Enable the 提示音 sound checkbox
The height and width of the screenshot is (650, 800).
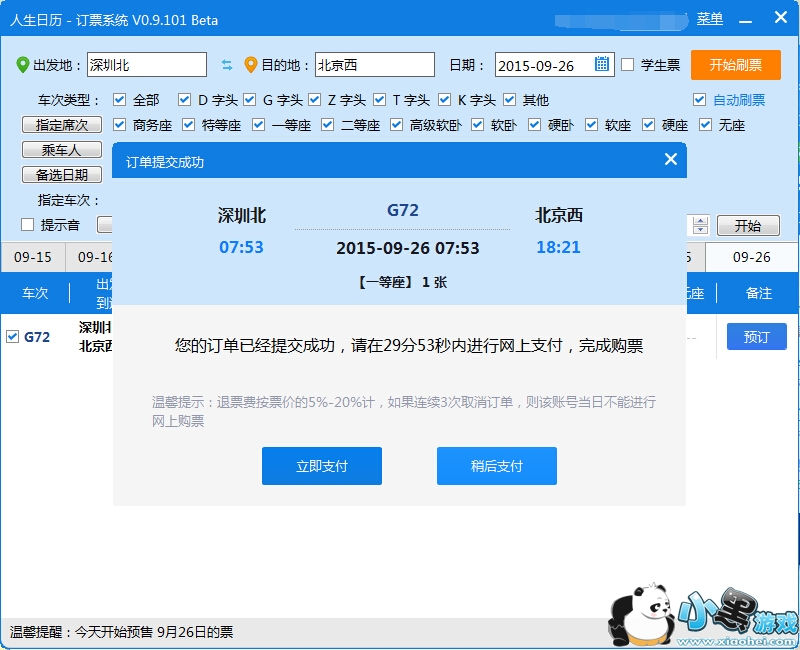[x=28, y=224]
